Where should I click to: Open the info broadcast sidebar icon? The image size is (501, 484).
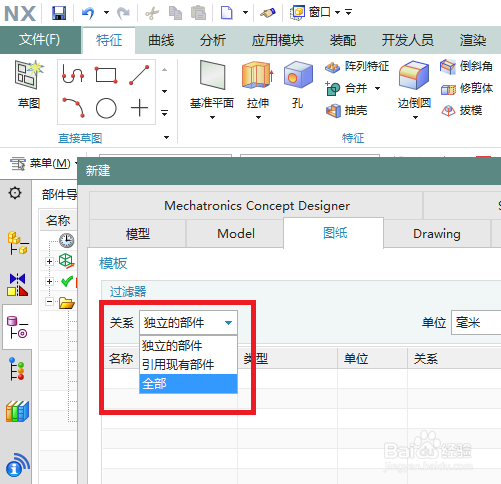click(18, 464)
